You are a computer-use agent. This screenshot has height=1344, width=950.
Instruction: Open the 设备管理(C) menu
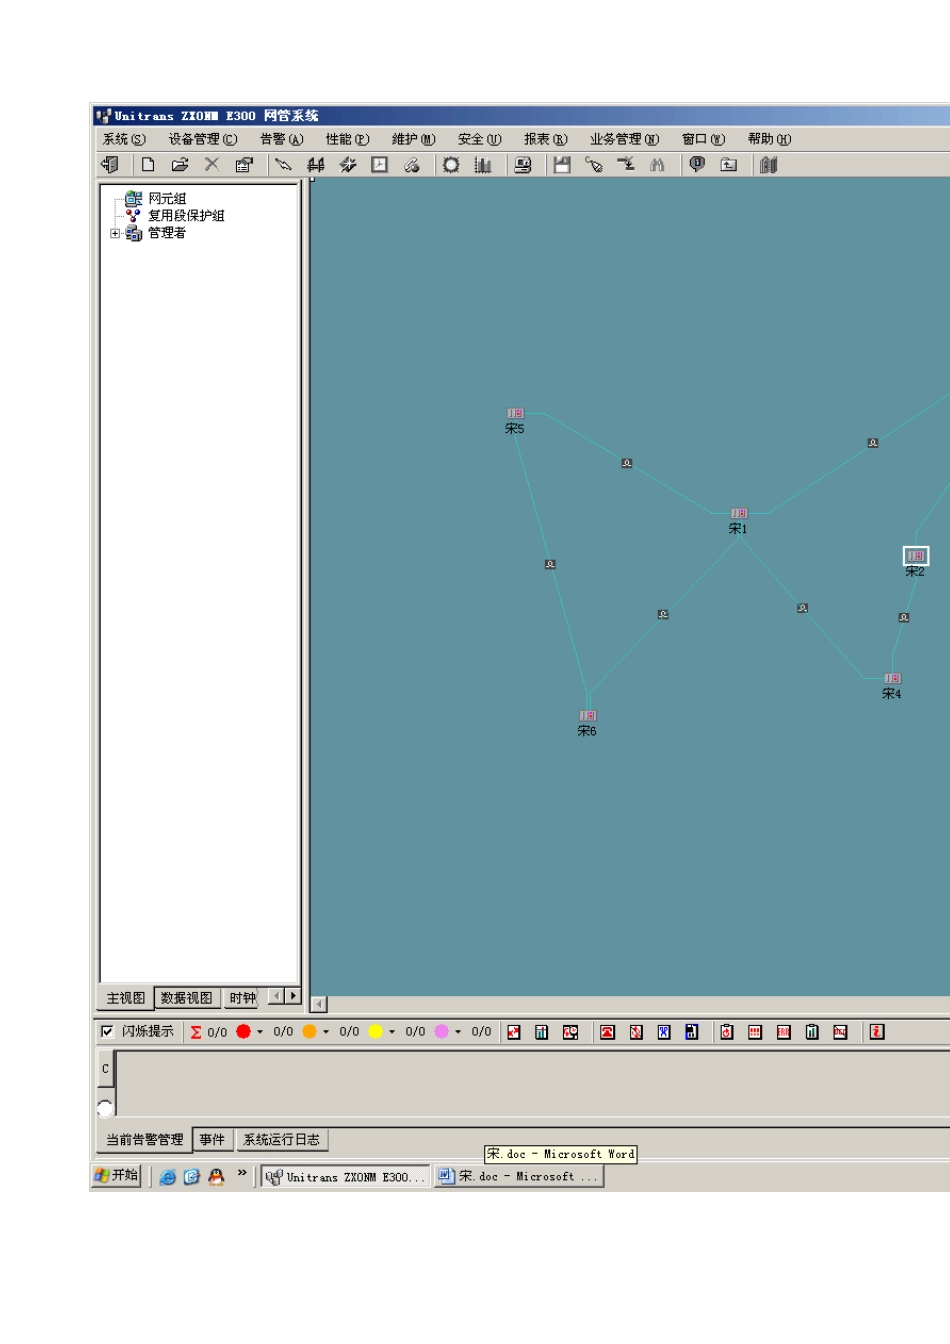203,139
